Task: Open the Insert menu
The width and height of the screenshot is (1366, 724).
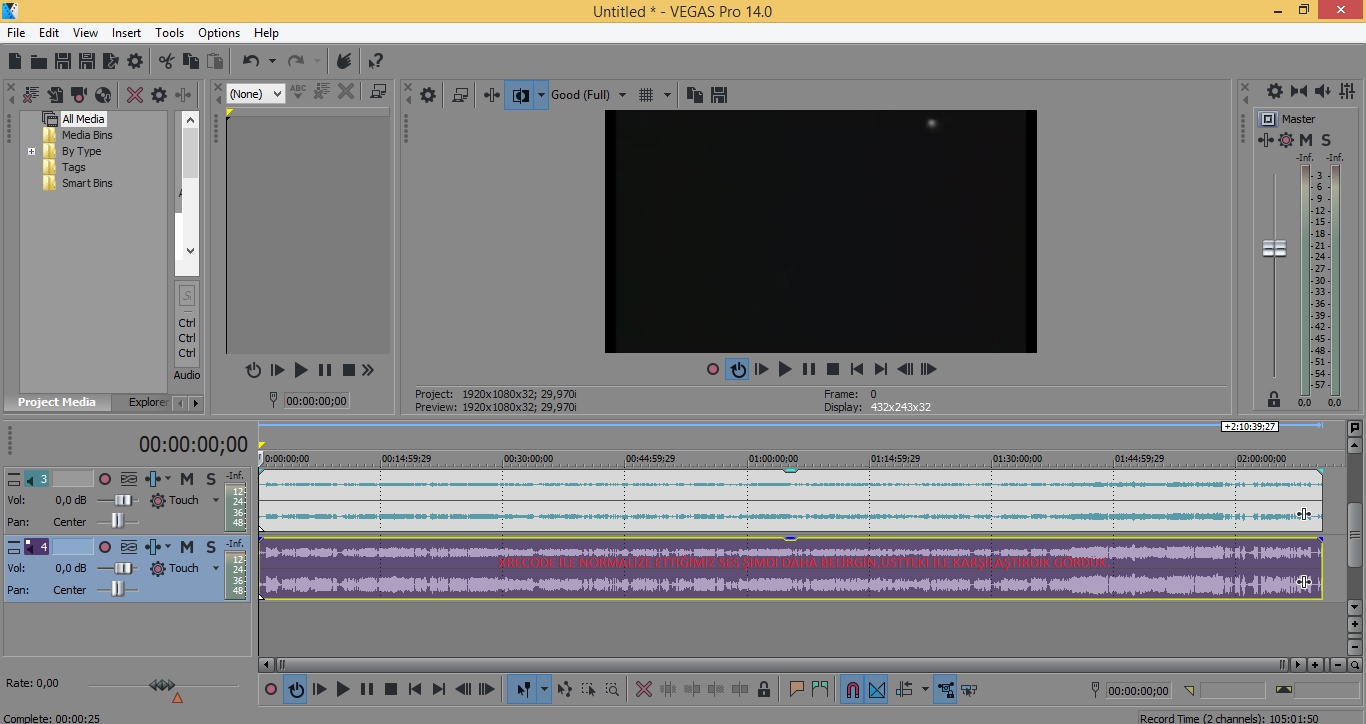Action: [126, 33]
